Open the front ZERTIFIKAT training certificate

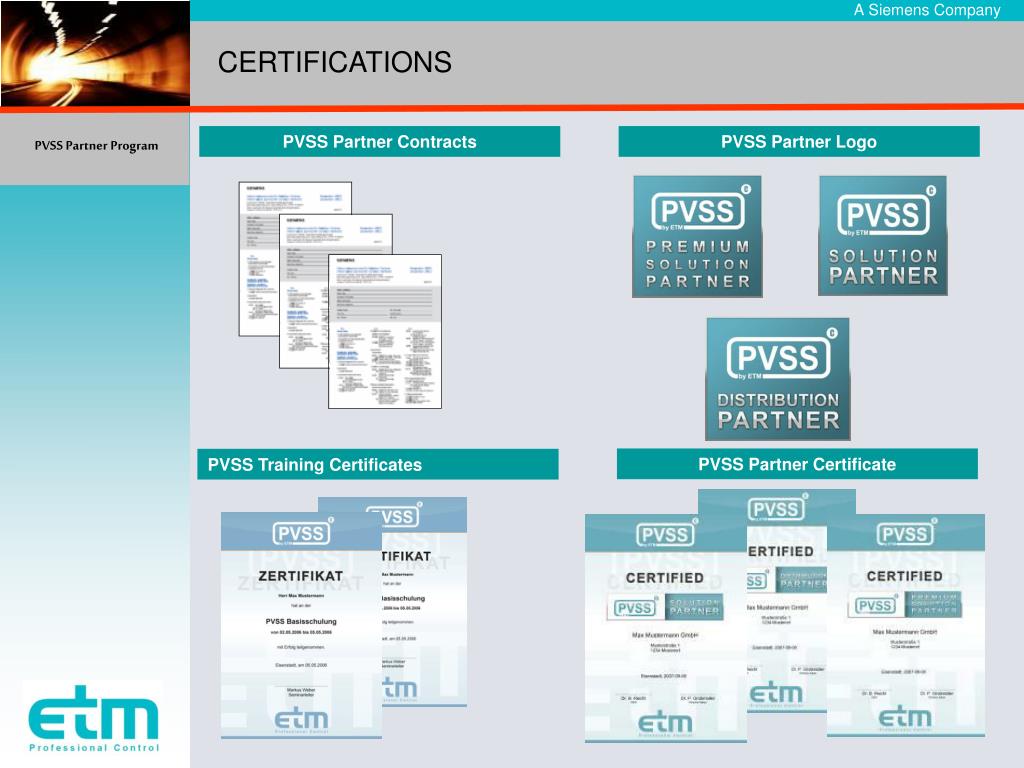[301, 626]
